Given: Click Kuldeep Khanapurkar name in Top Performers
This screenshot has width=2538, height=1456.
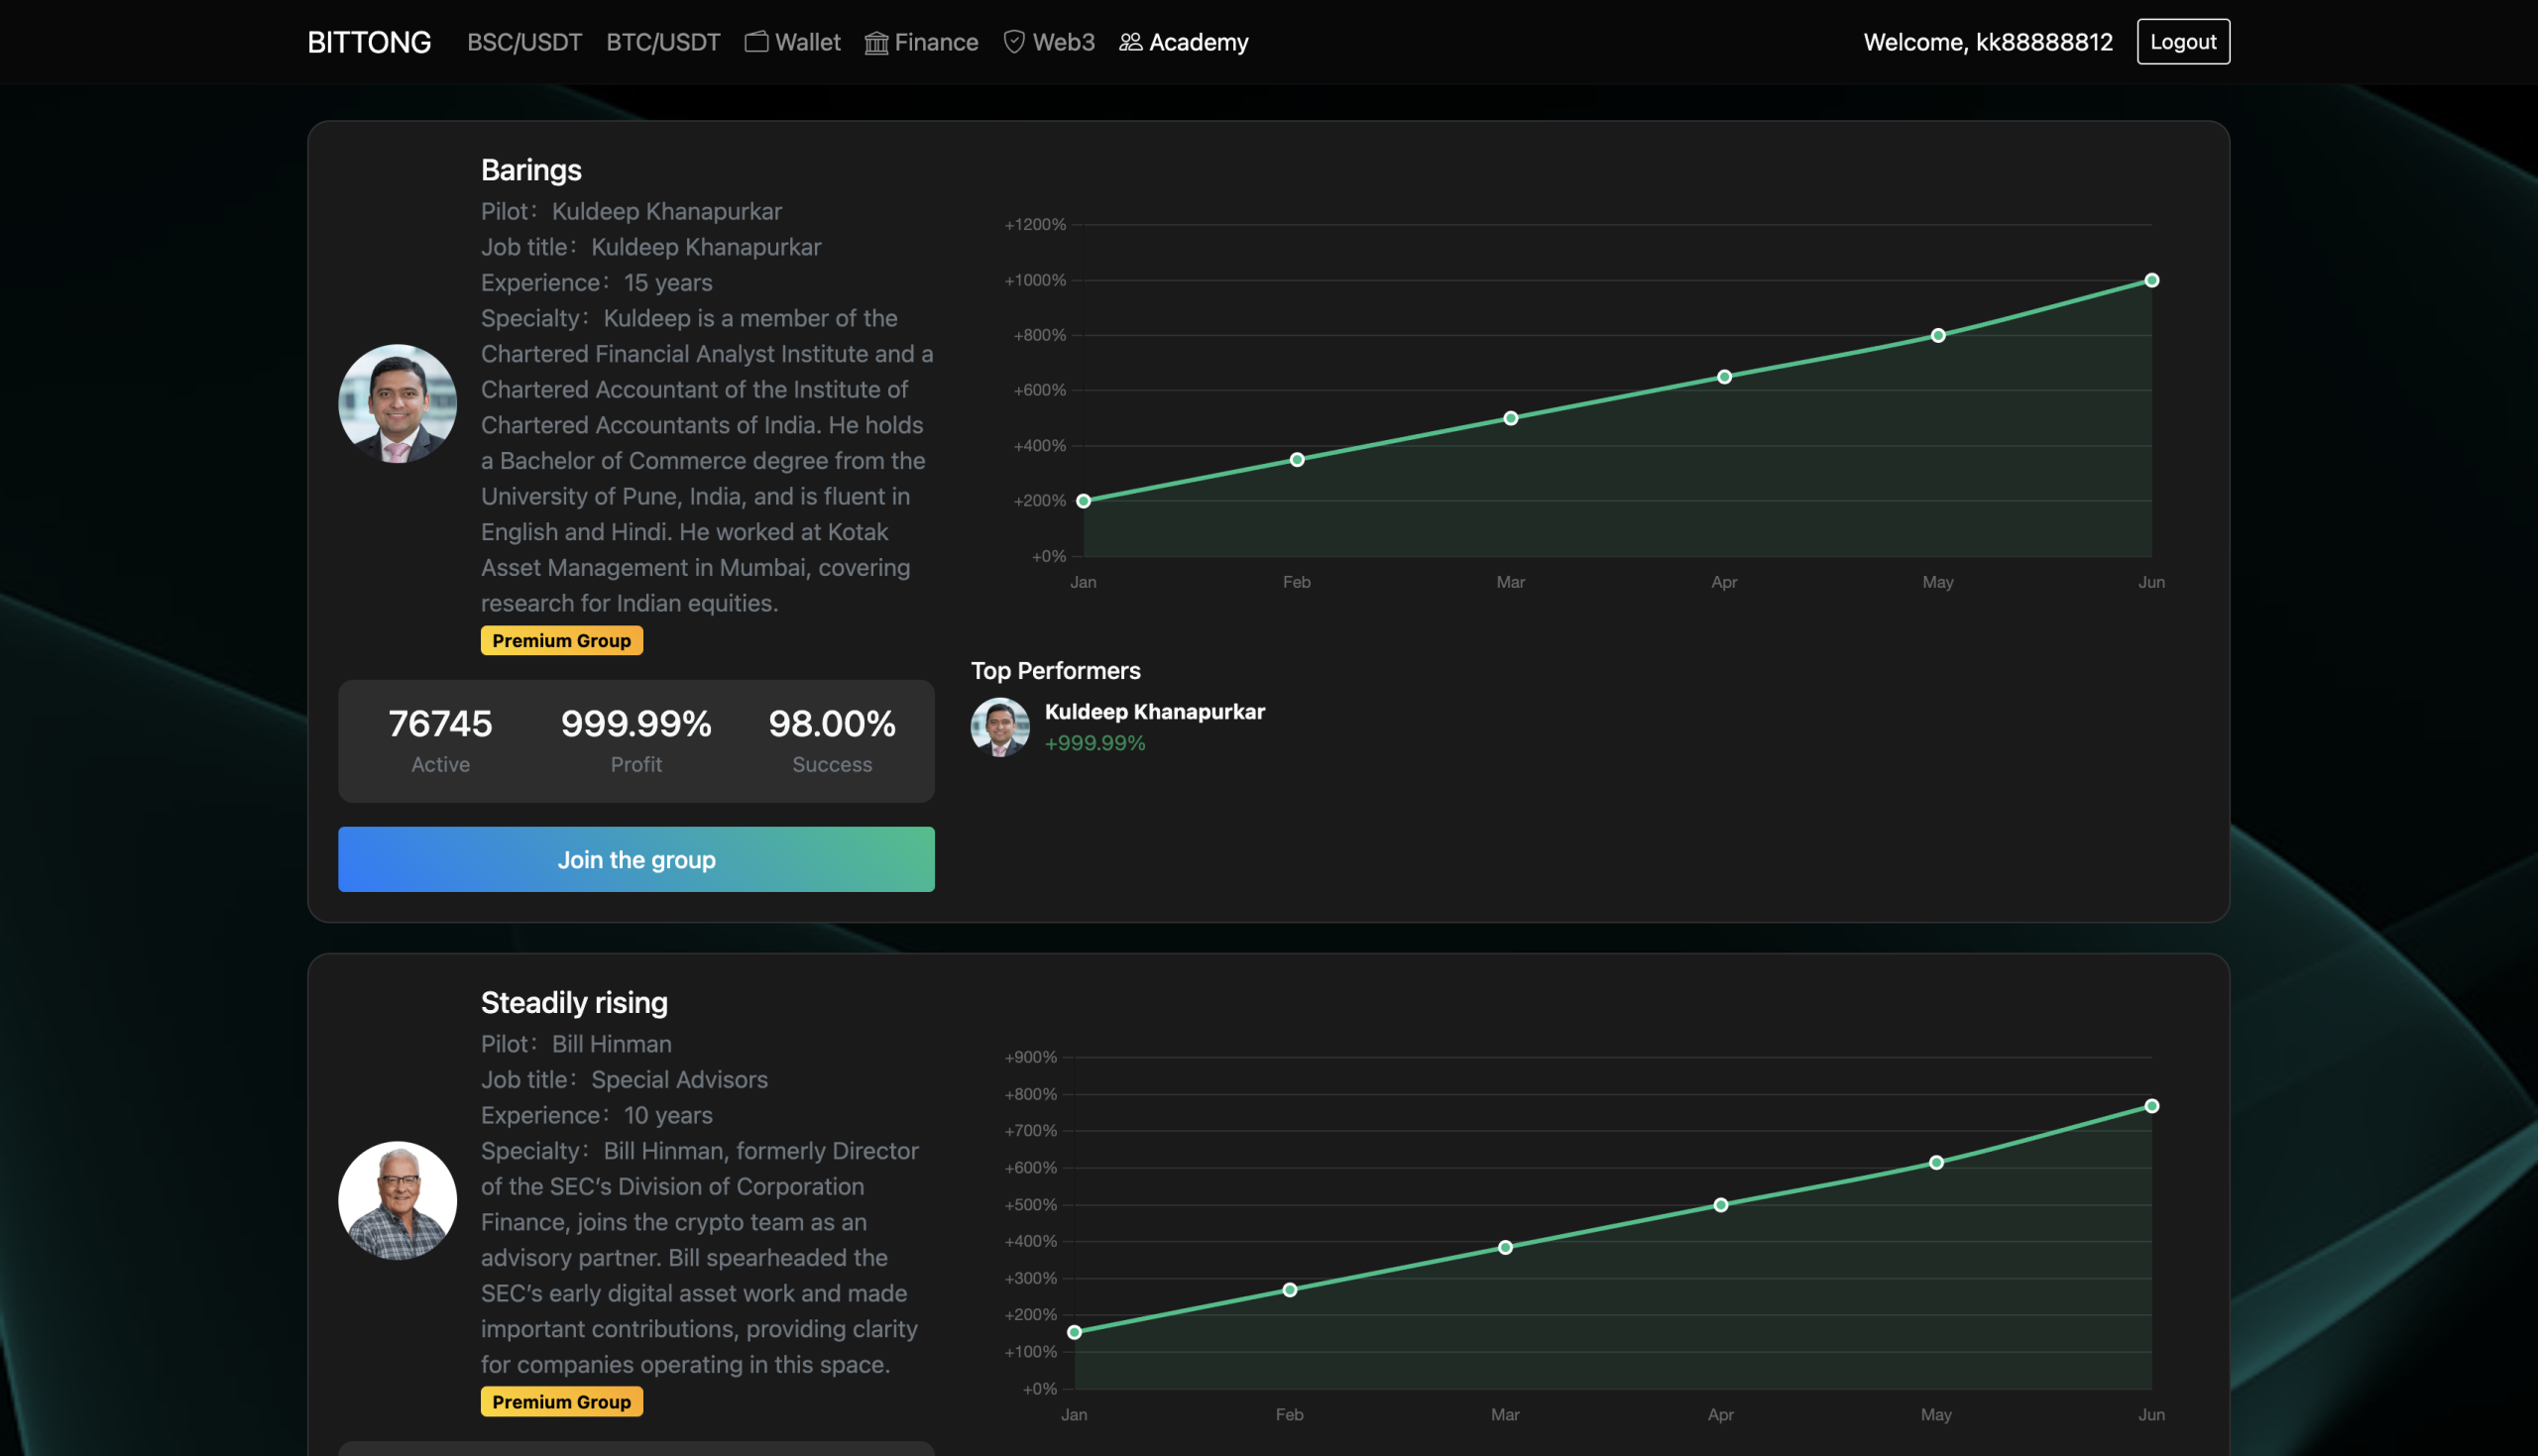Looking at the screenshot, I should tap(1154, 712).
